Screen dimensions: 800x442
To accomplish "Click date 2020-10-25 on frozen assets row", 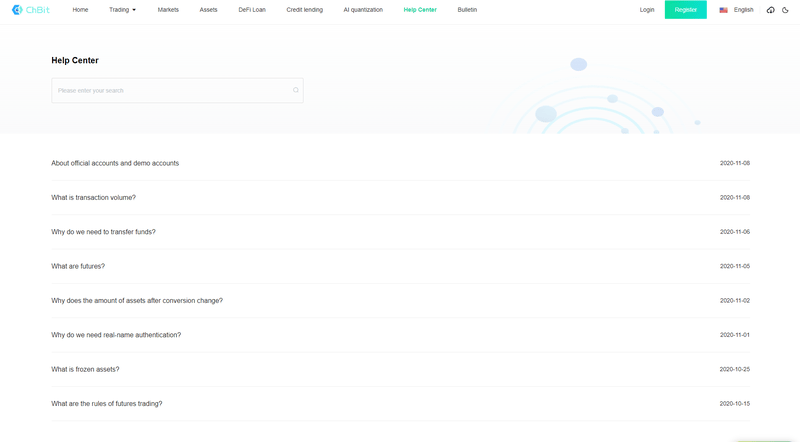I will (x=735, y=369).
